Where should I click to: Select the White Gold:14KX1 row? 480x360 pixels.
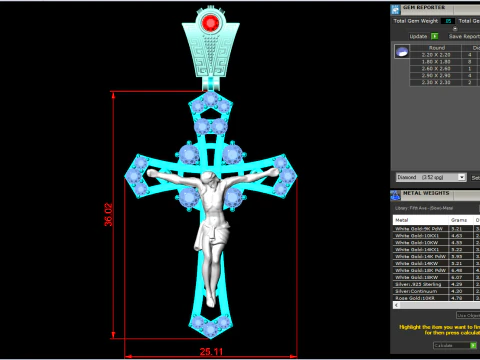(437, 250)
